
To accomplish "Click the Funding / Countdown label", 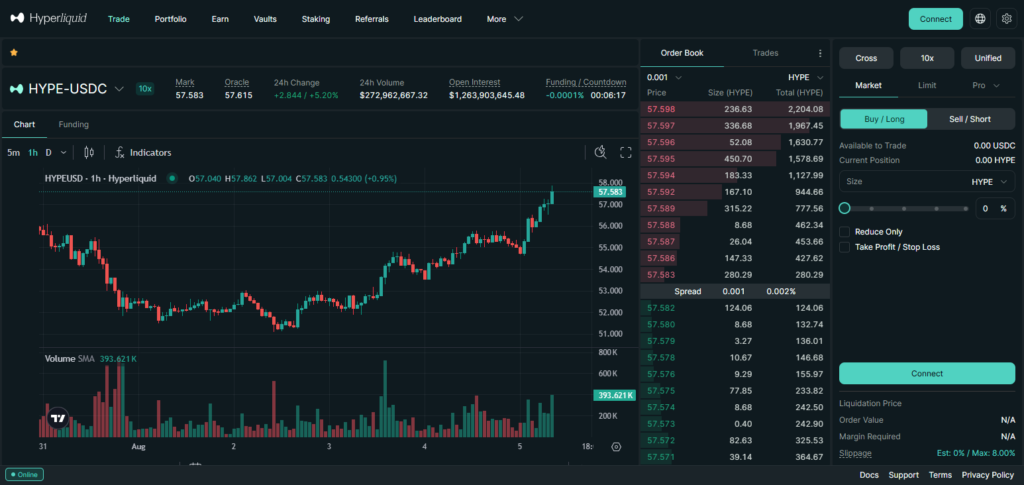I will point(586,82).
